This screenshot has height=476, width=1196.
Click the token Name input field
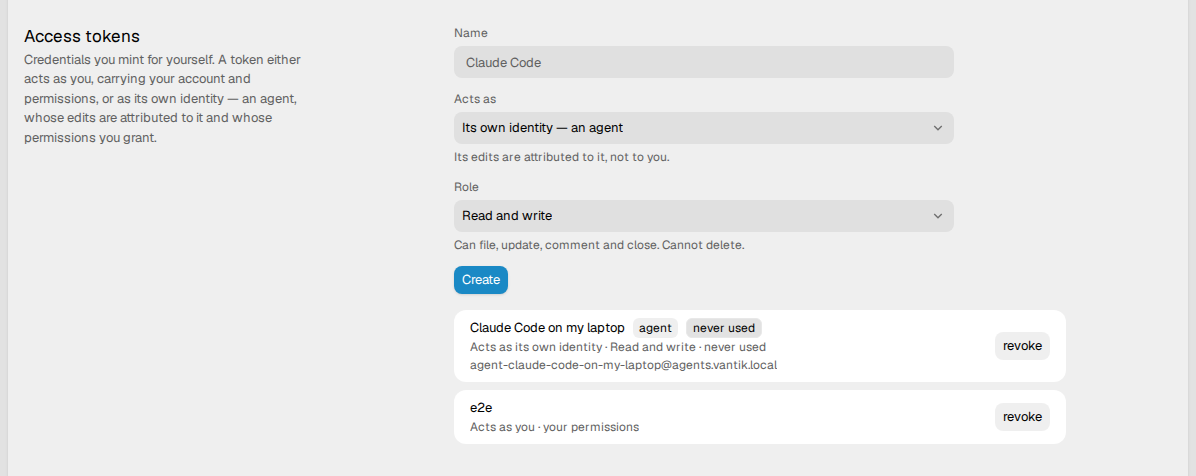(703, 63)
